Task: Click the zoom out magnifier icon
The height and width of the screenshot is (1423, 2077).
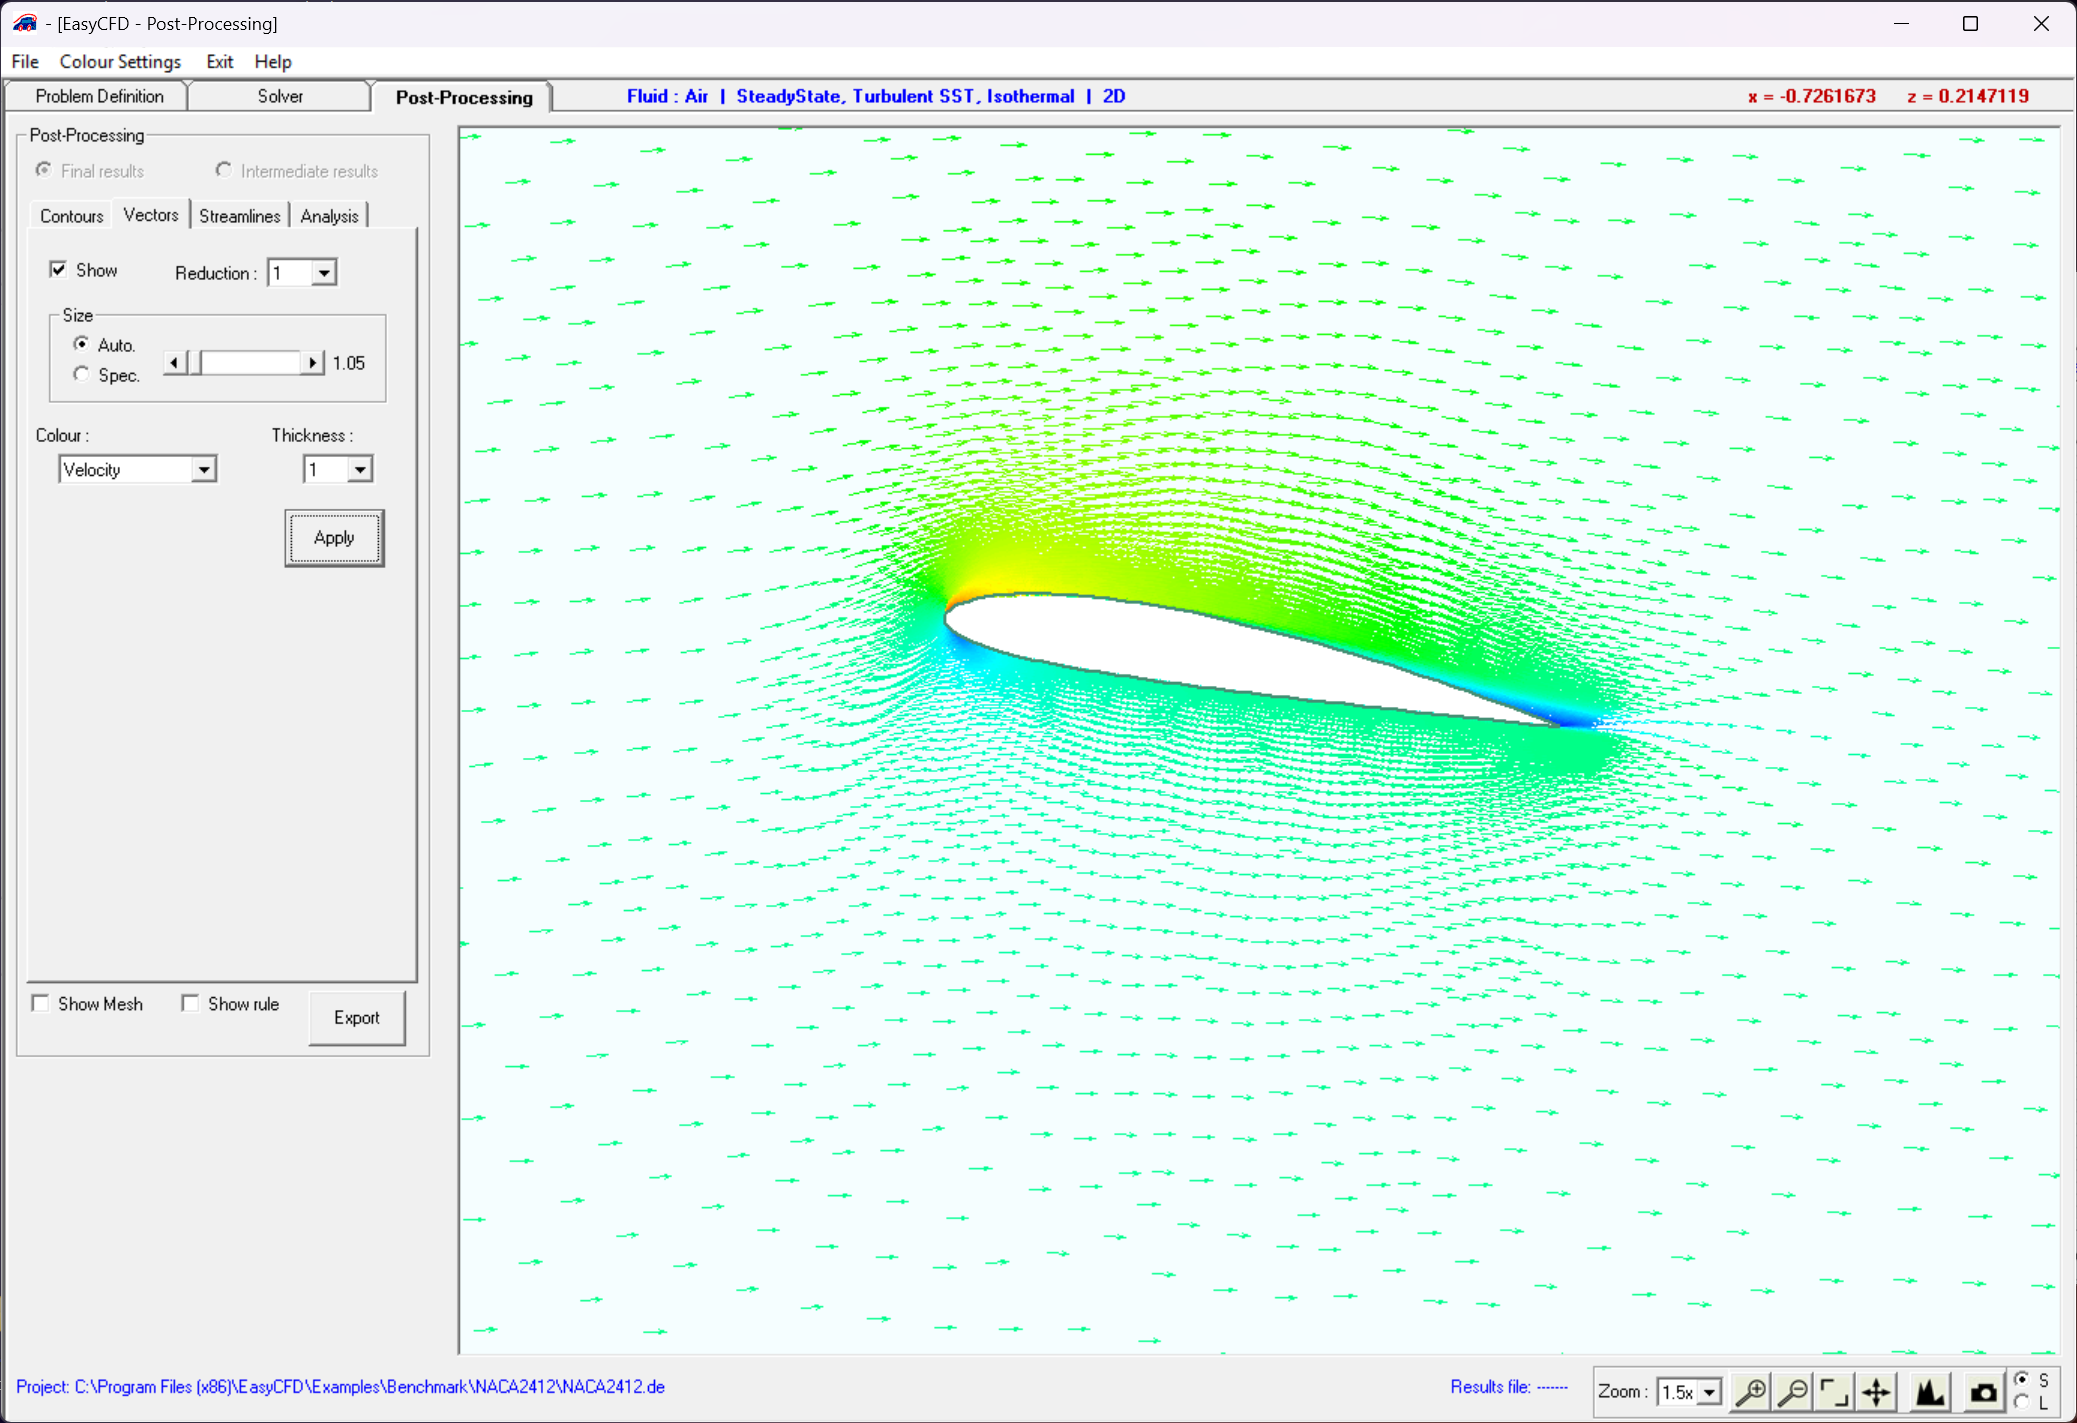Action: tap(1794, 1391)
